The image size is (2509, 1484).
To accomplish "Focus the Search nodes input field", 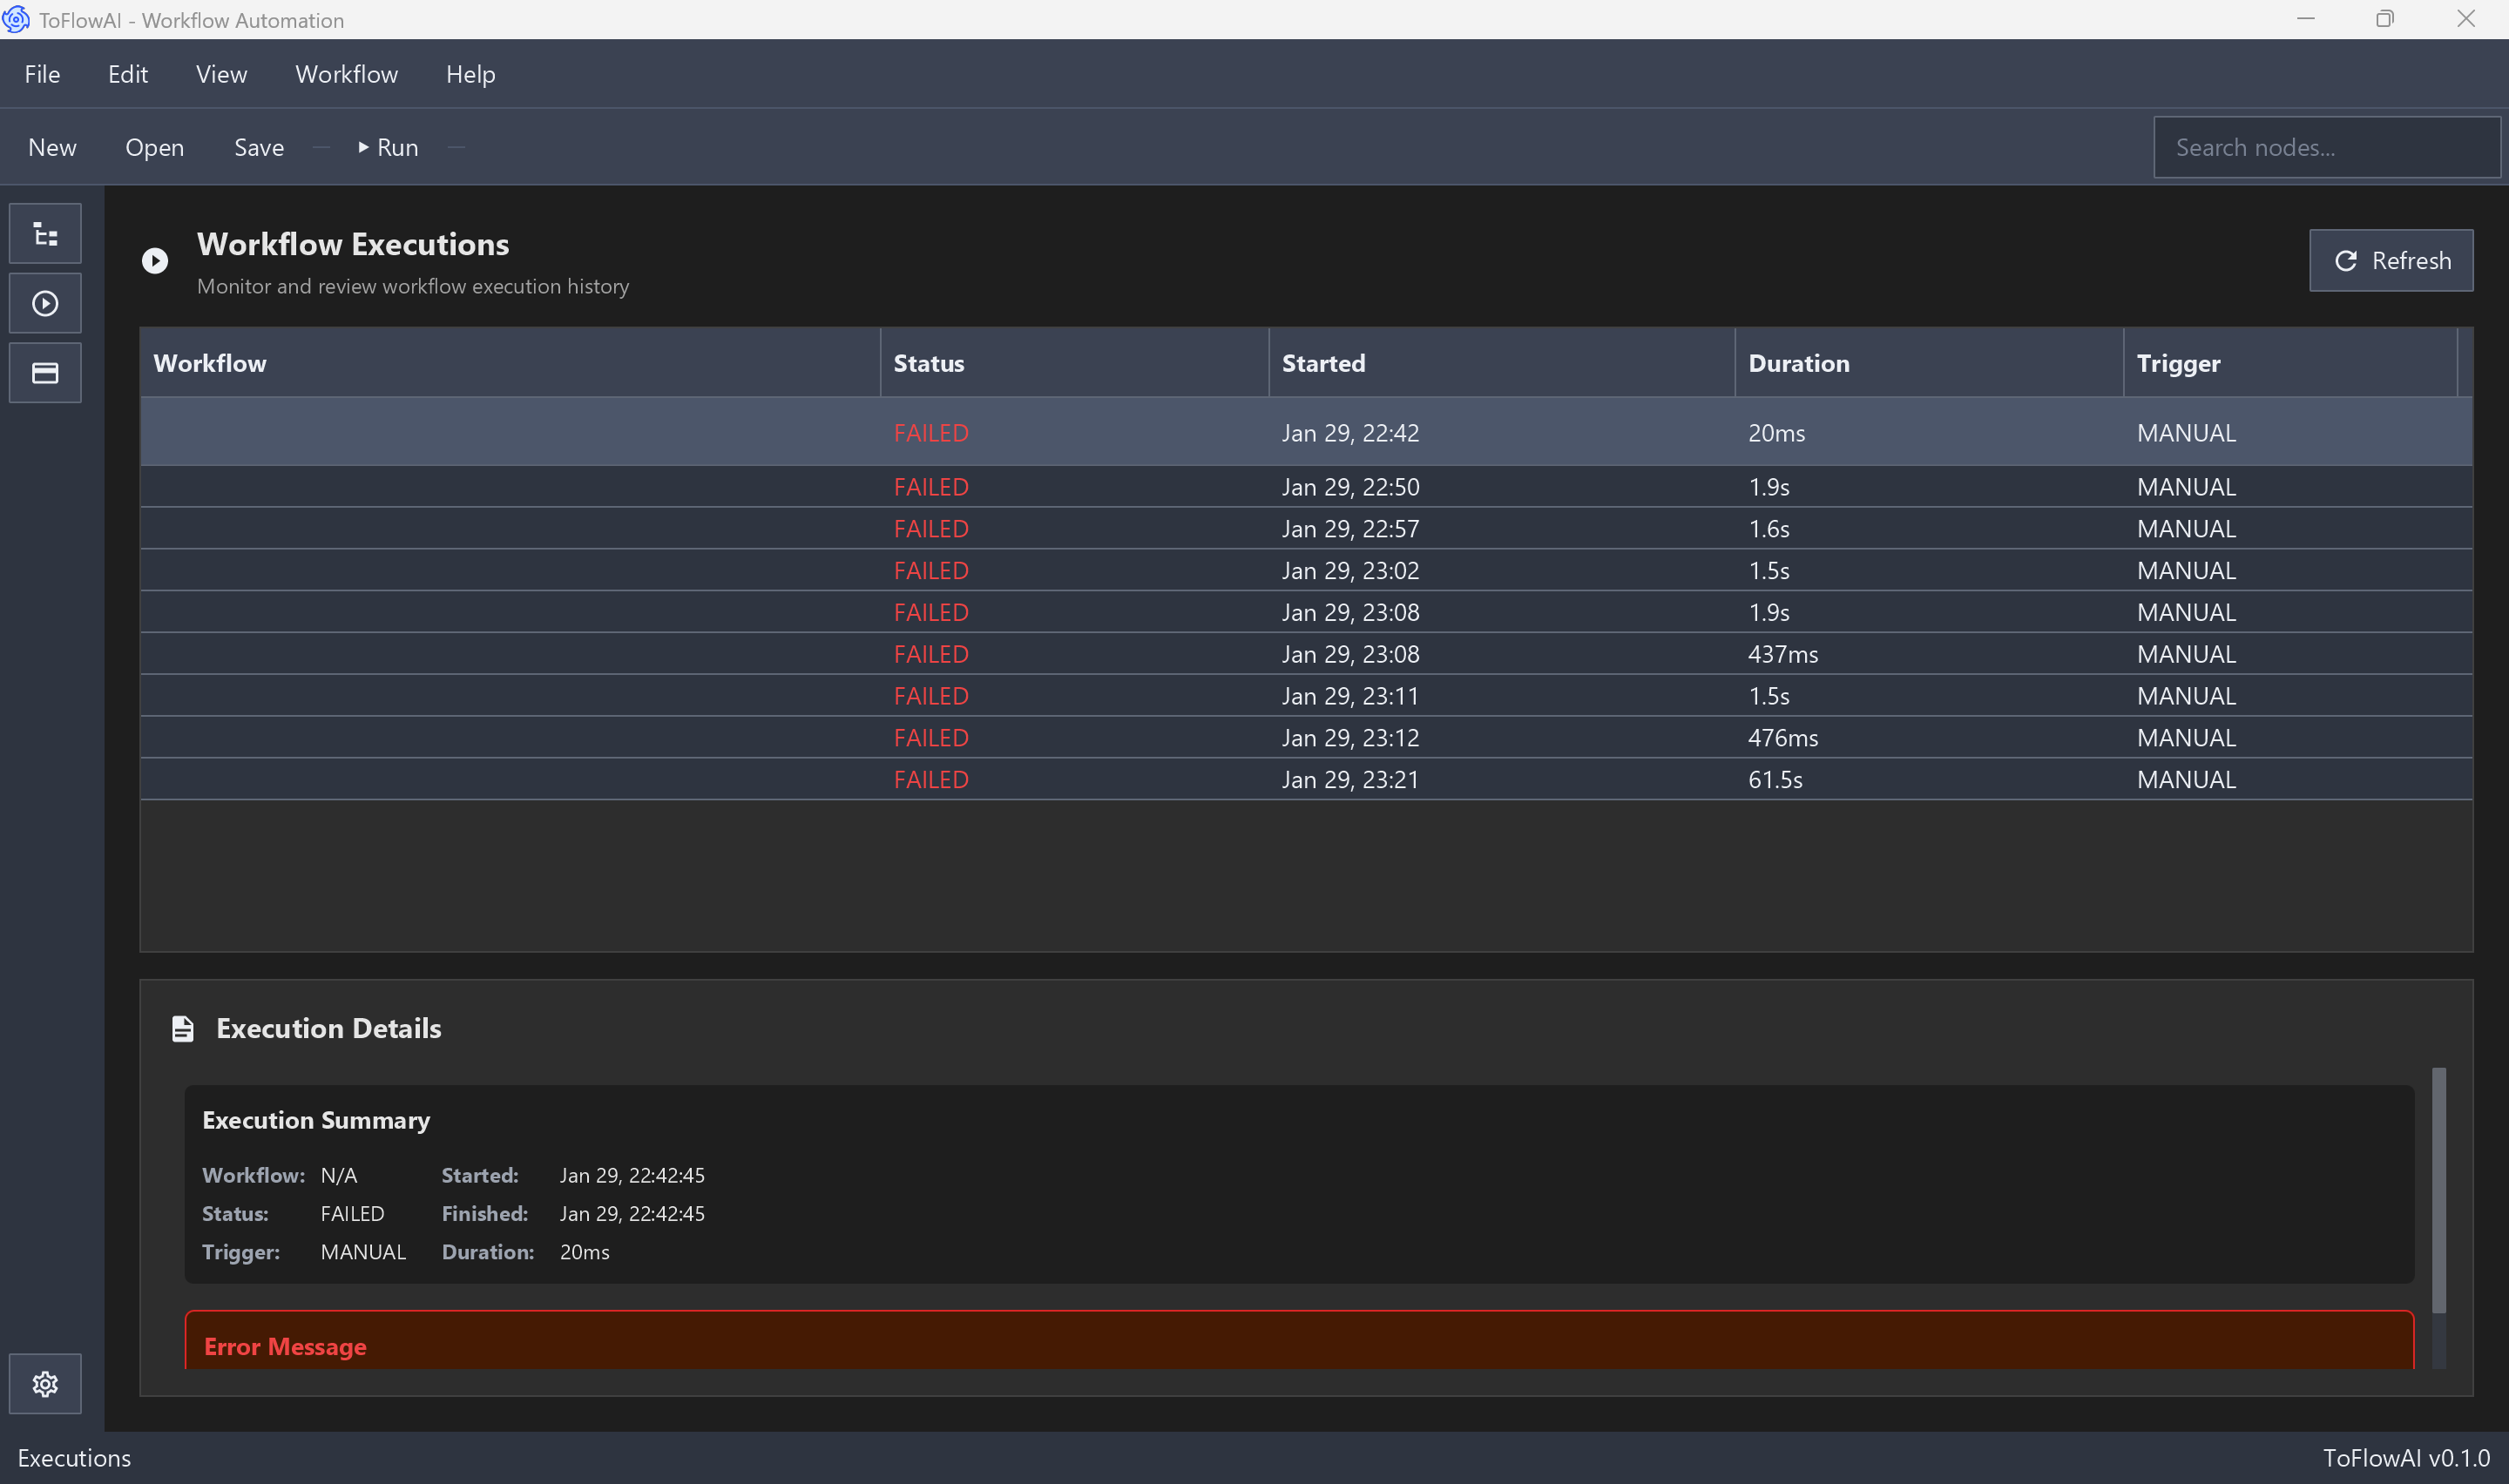I will pyautogui.click(x=2326, y=148).
